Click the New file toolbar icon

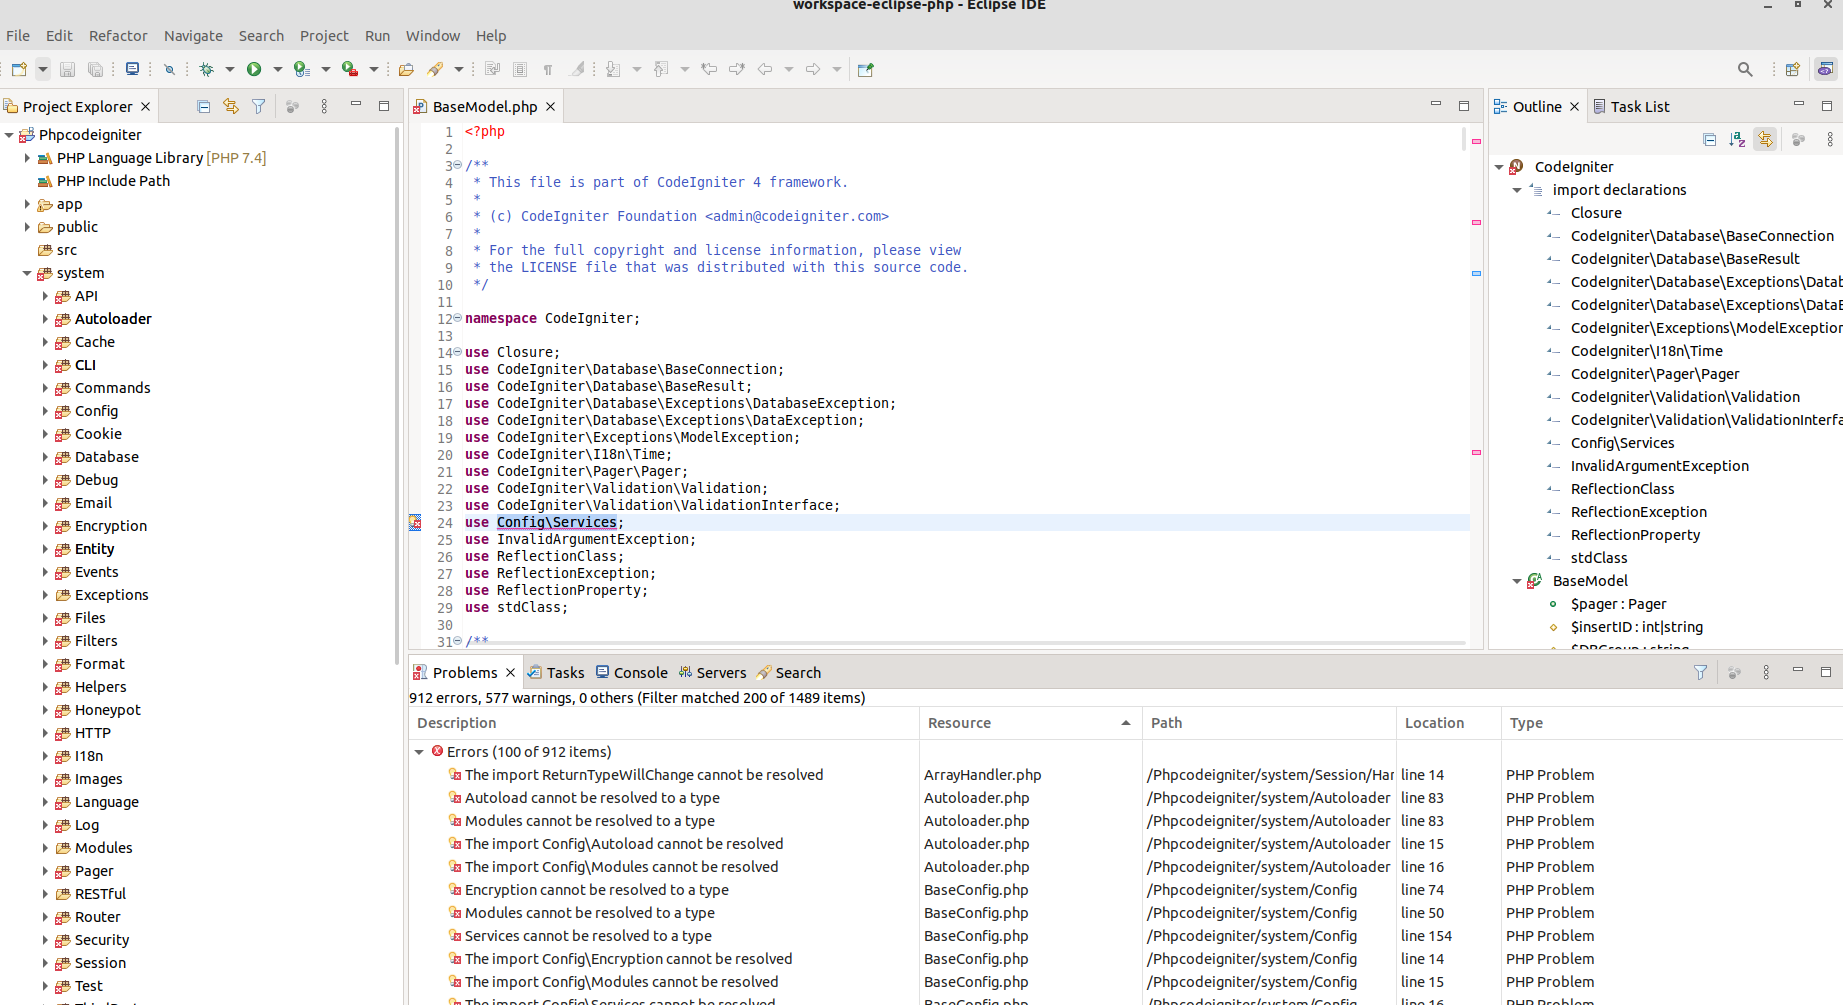[x=19, y=69]
